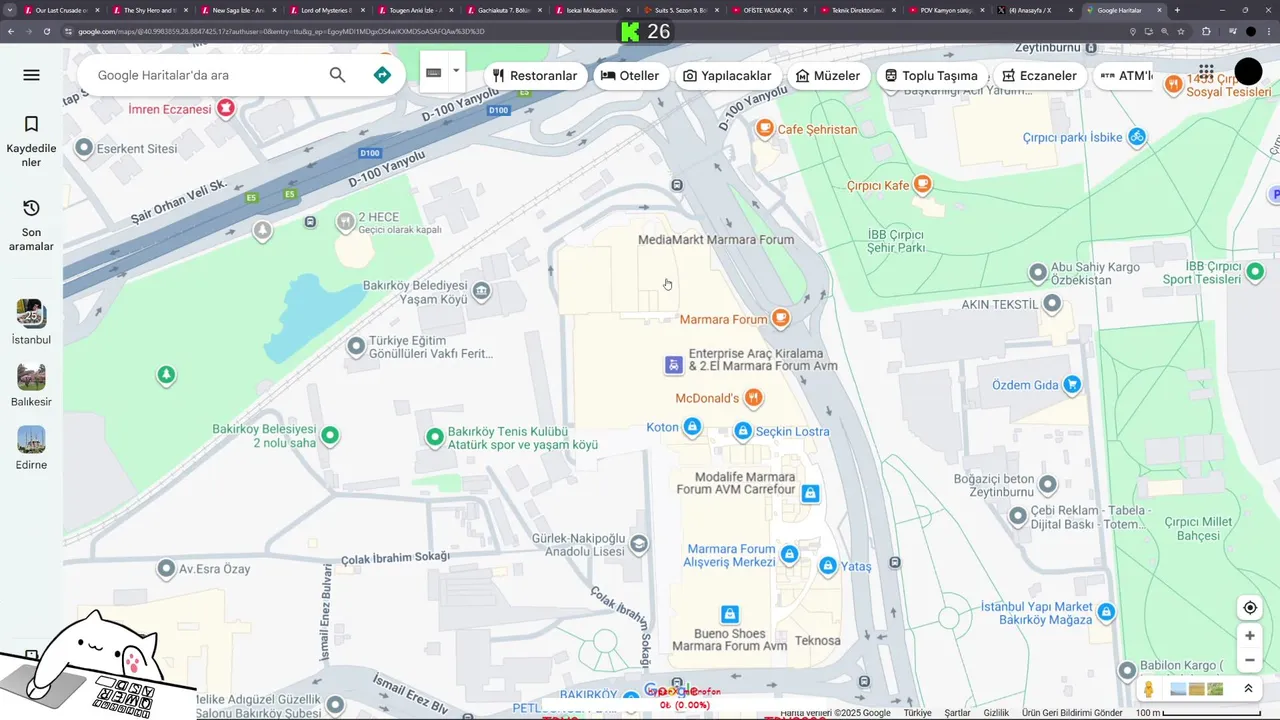
Task: Zoom out with the minus button
Action: (x=1249, y=660)
